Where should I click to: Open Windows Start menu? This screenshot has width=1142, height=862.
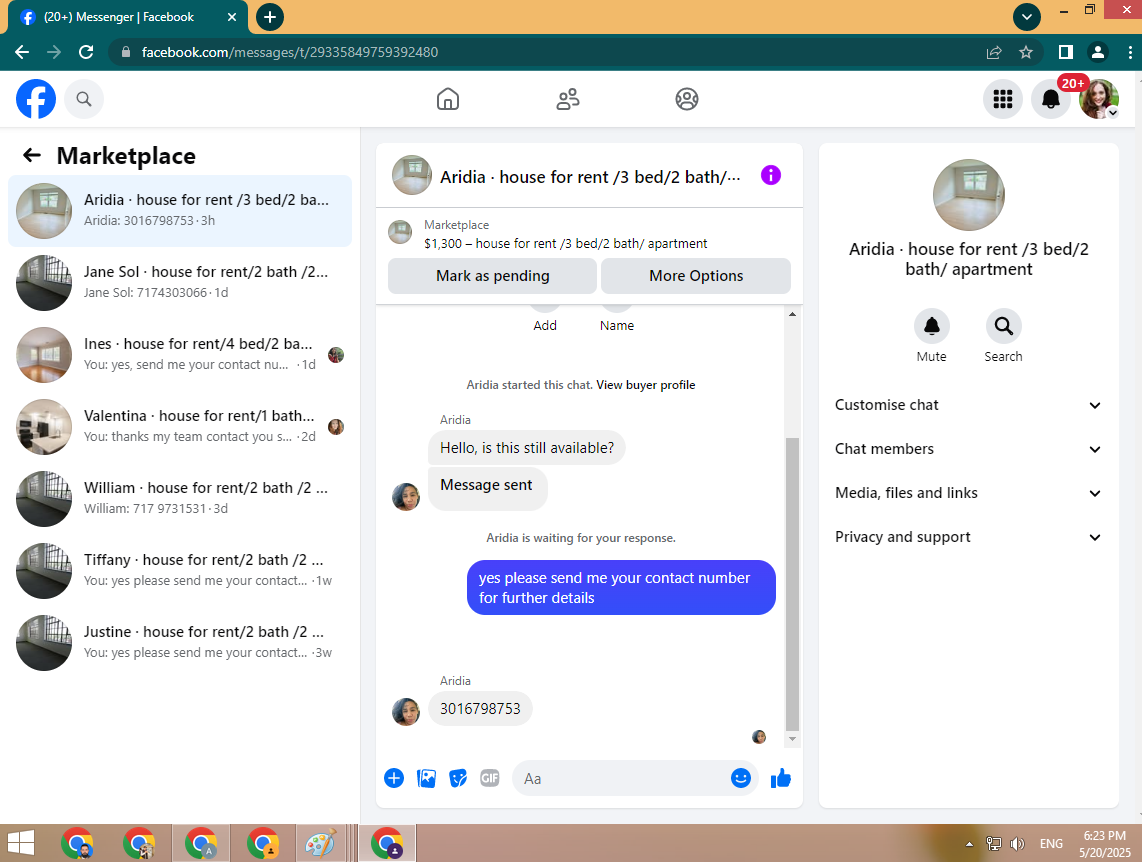pos(21,843)
